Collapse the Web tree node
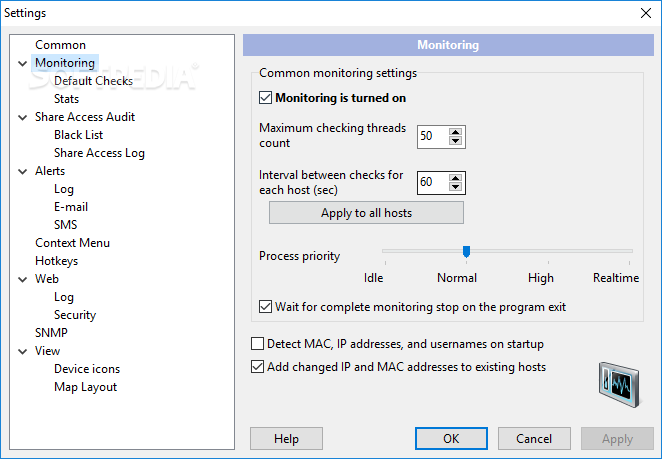 click(22, 280)
